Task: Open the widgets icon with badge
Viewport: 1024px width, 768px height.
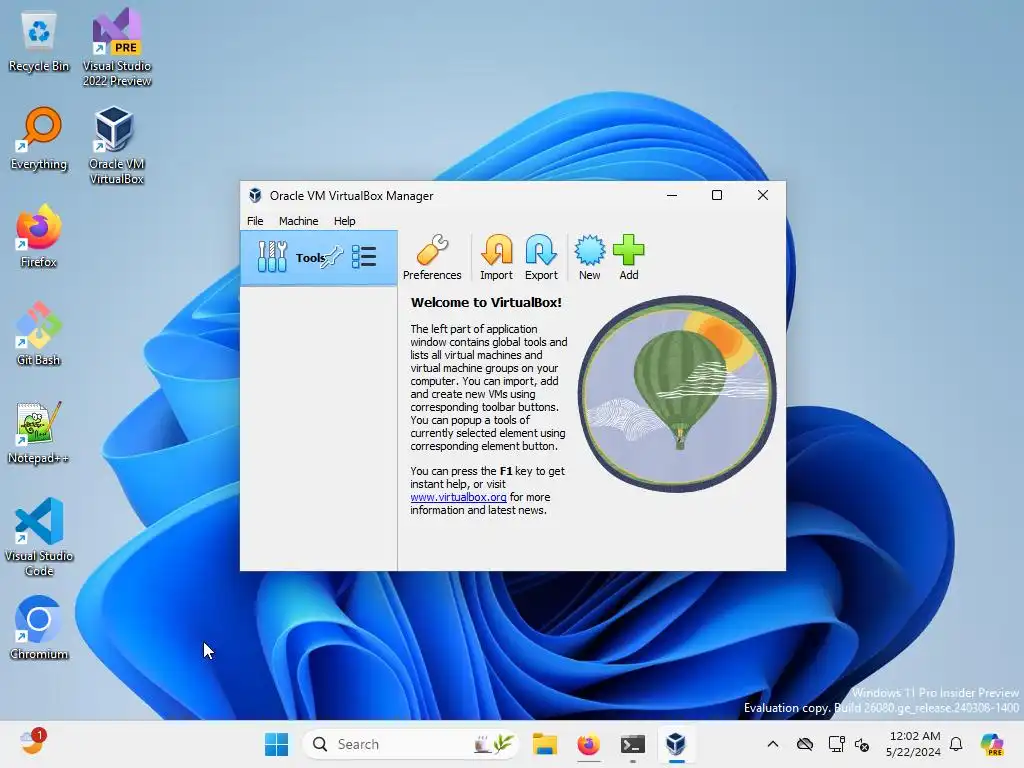Action: (x=31, y=743)
